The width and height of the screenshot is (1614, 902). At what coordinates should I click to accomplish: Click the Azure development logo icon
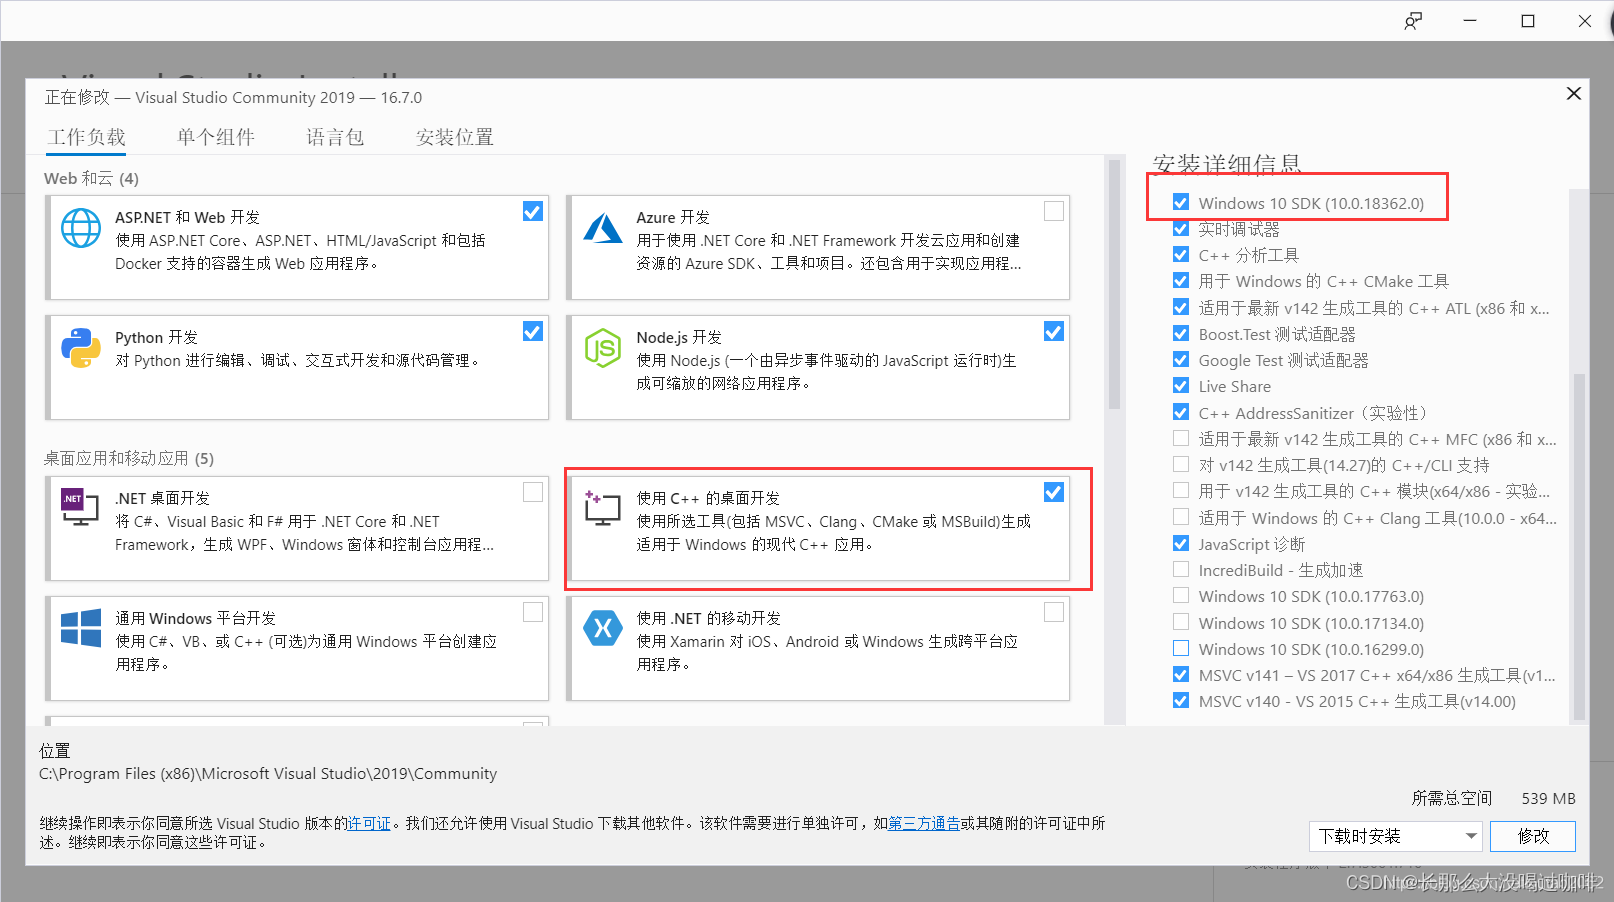click(603, 229)
